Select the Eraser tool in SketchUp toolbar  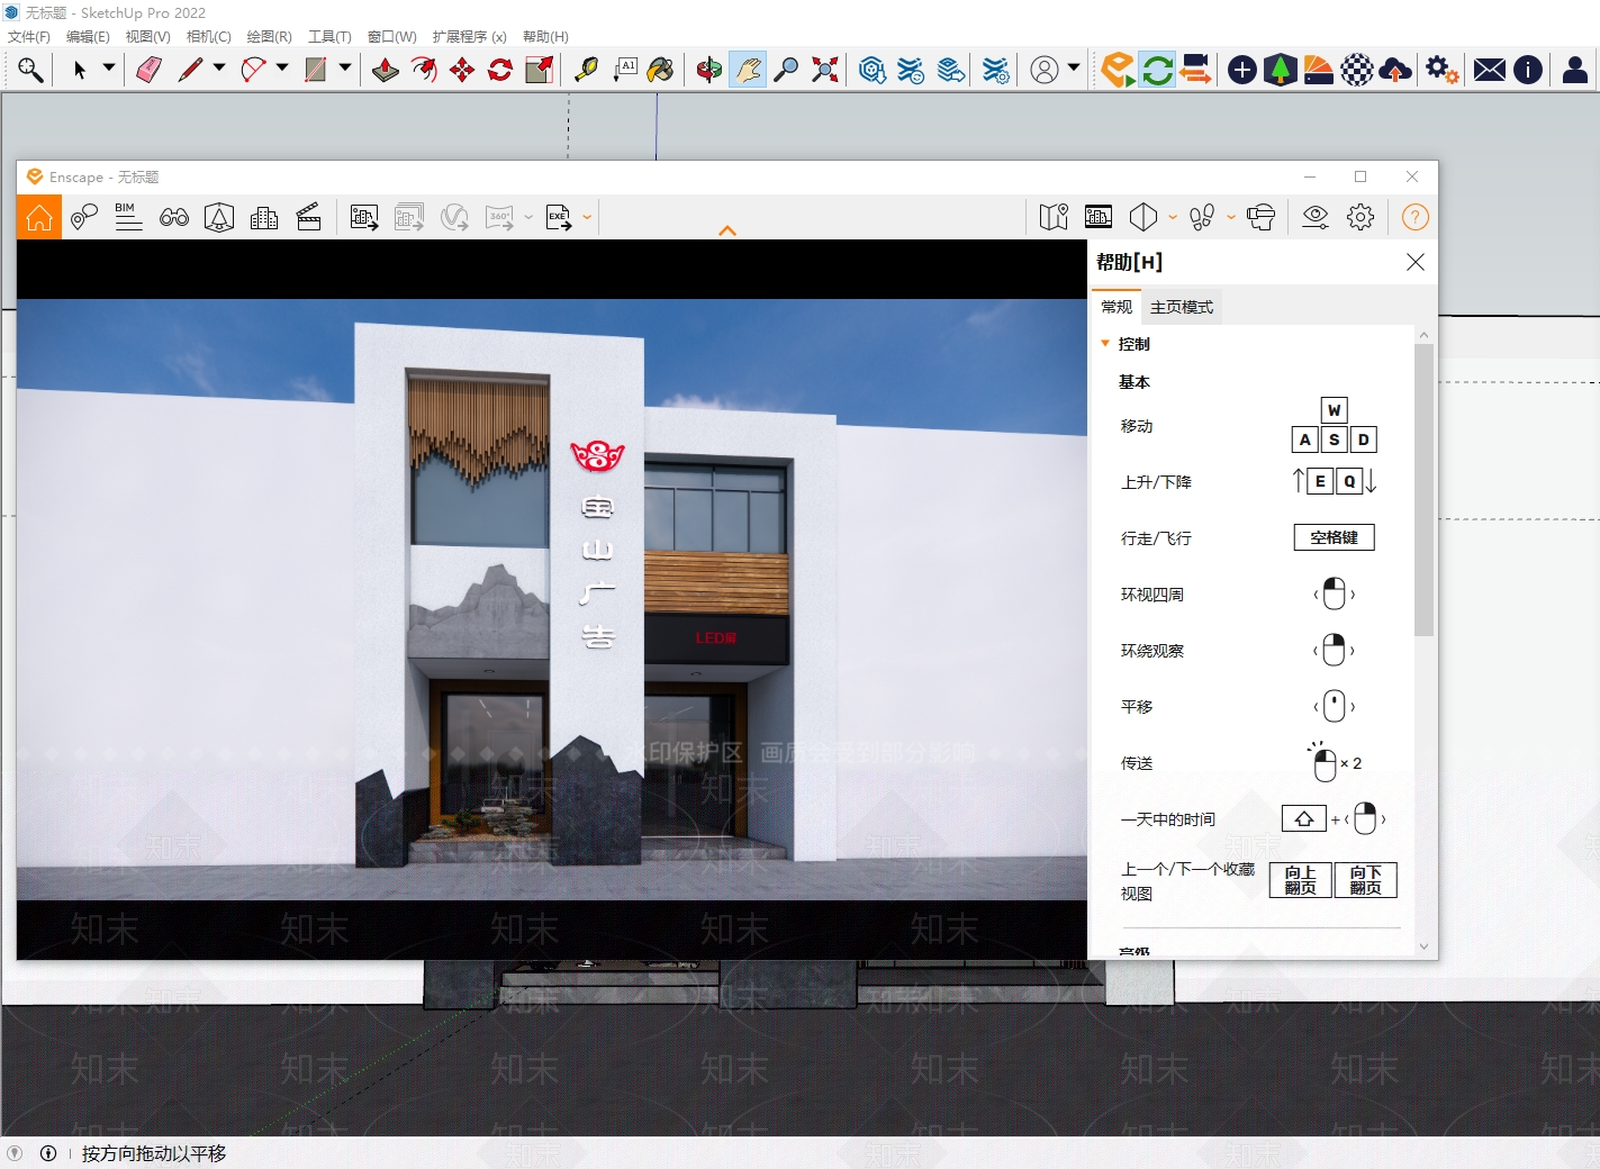coord(149,70)
